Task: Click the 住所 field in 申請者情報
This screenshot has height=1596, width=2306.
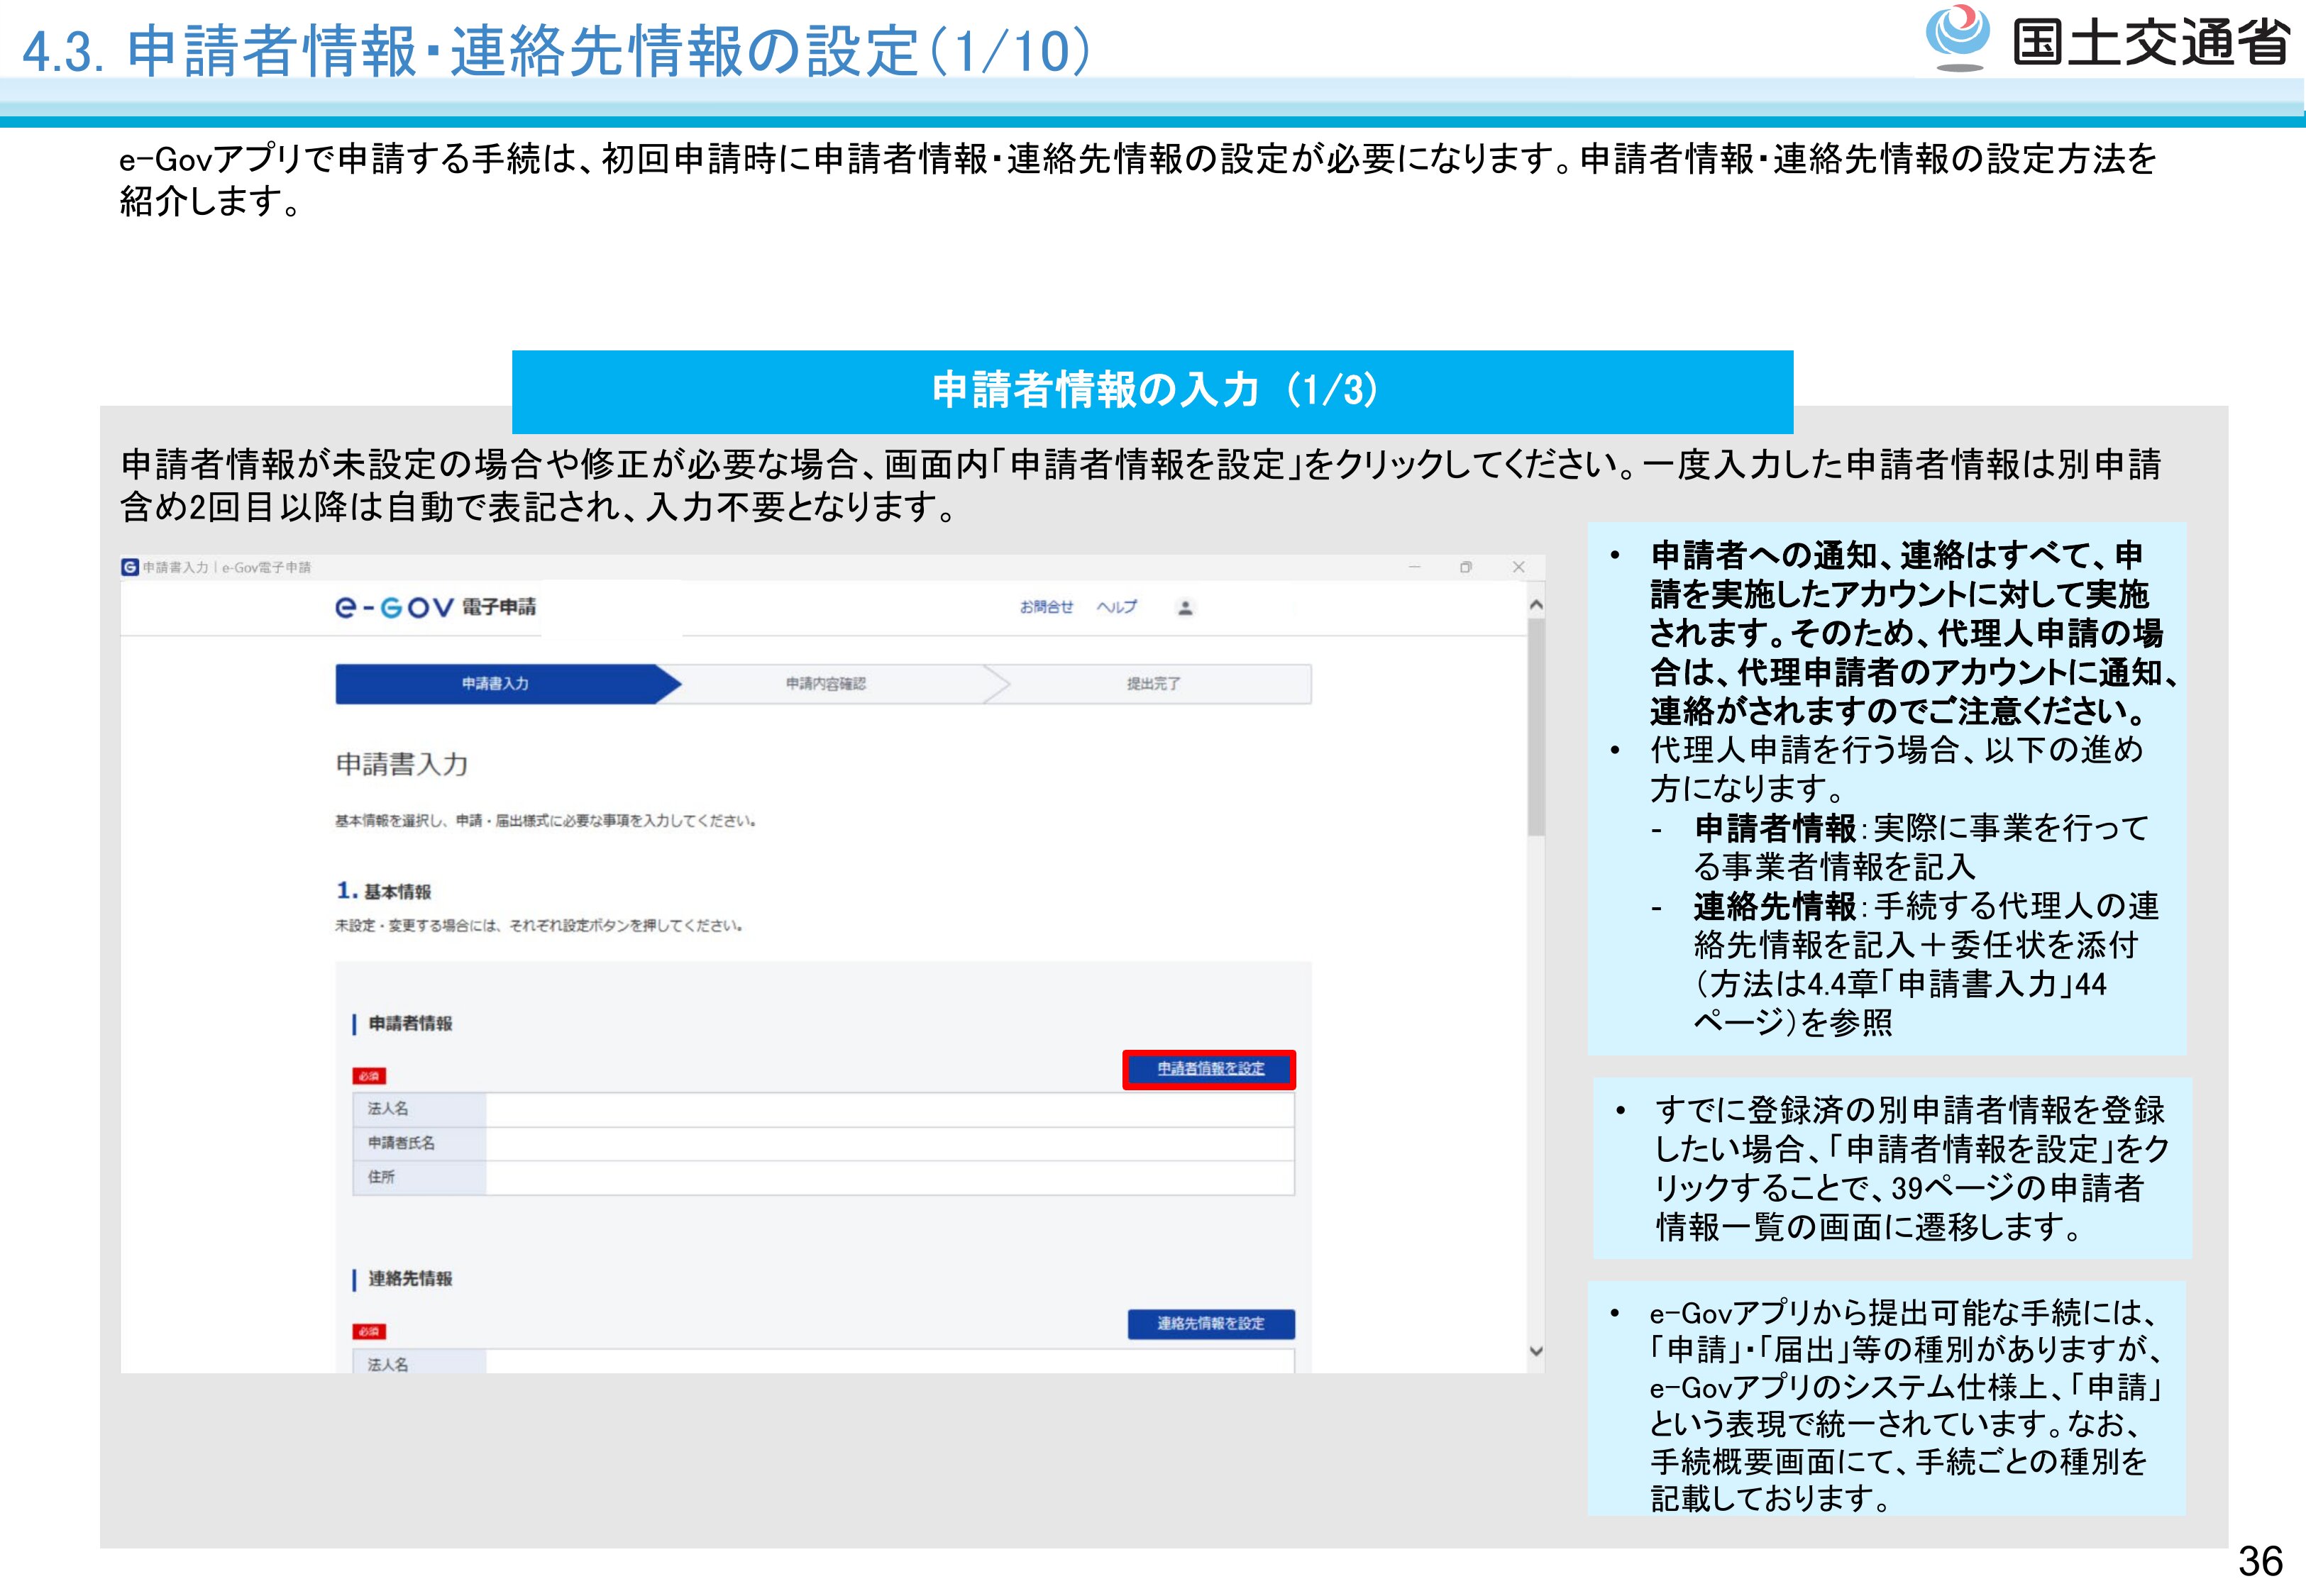Action: pos(889,1177)
